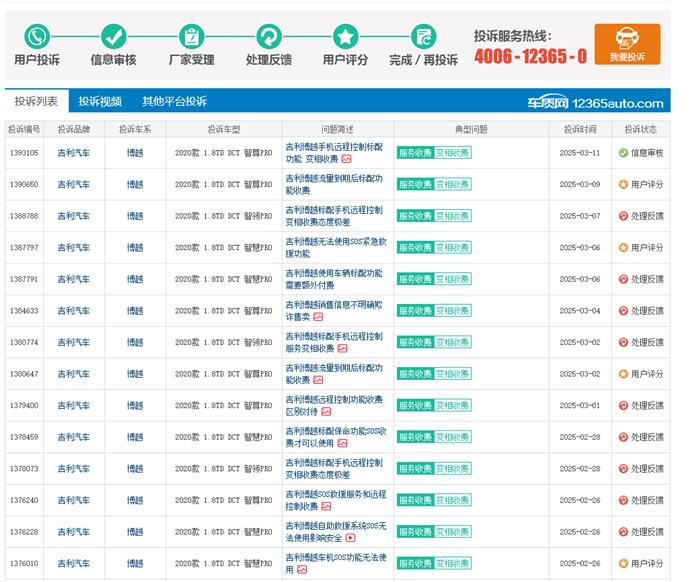The height and width of the screenshot is (582, 700).
Task: Click red 处理反馈 status icon for 1388788
Action: [x=623, y=216]
